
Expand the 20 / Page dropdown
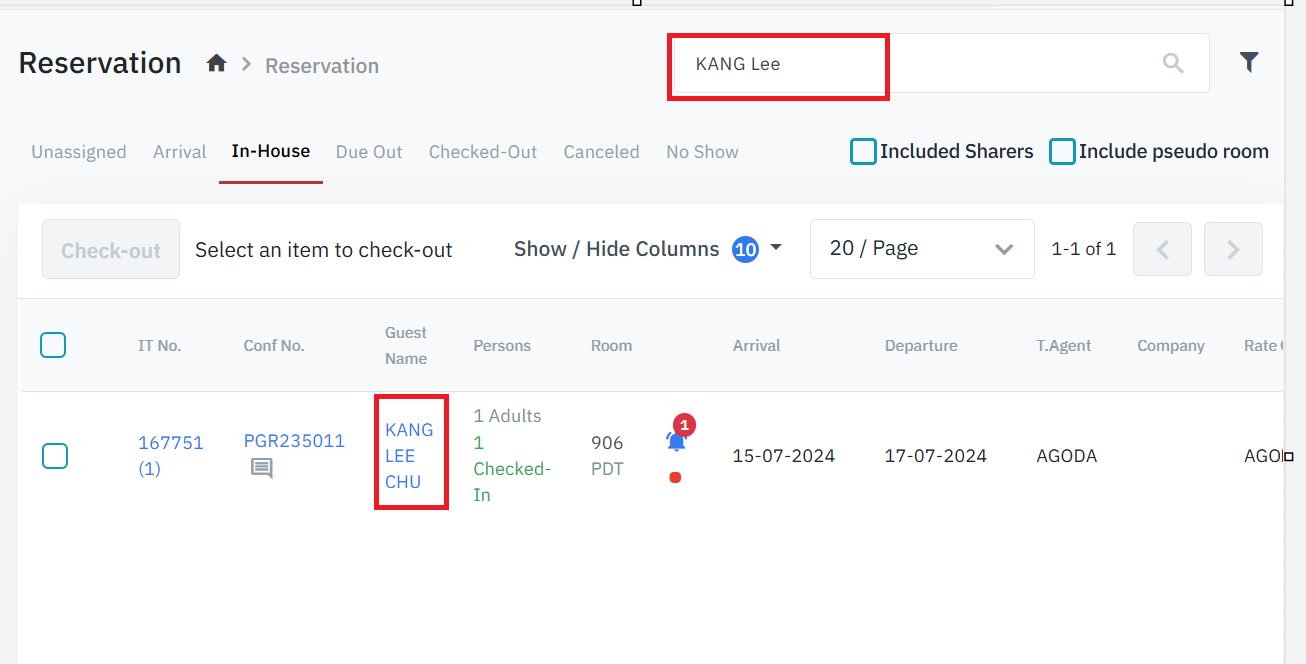[x=921, y=249]
